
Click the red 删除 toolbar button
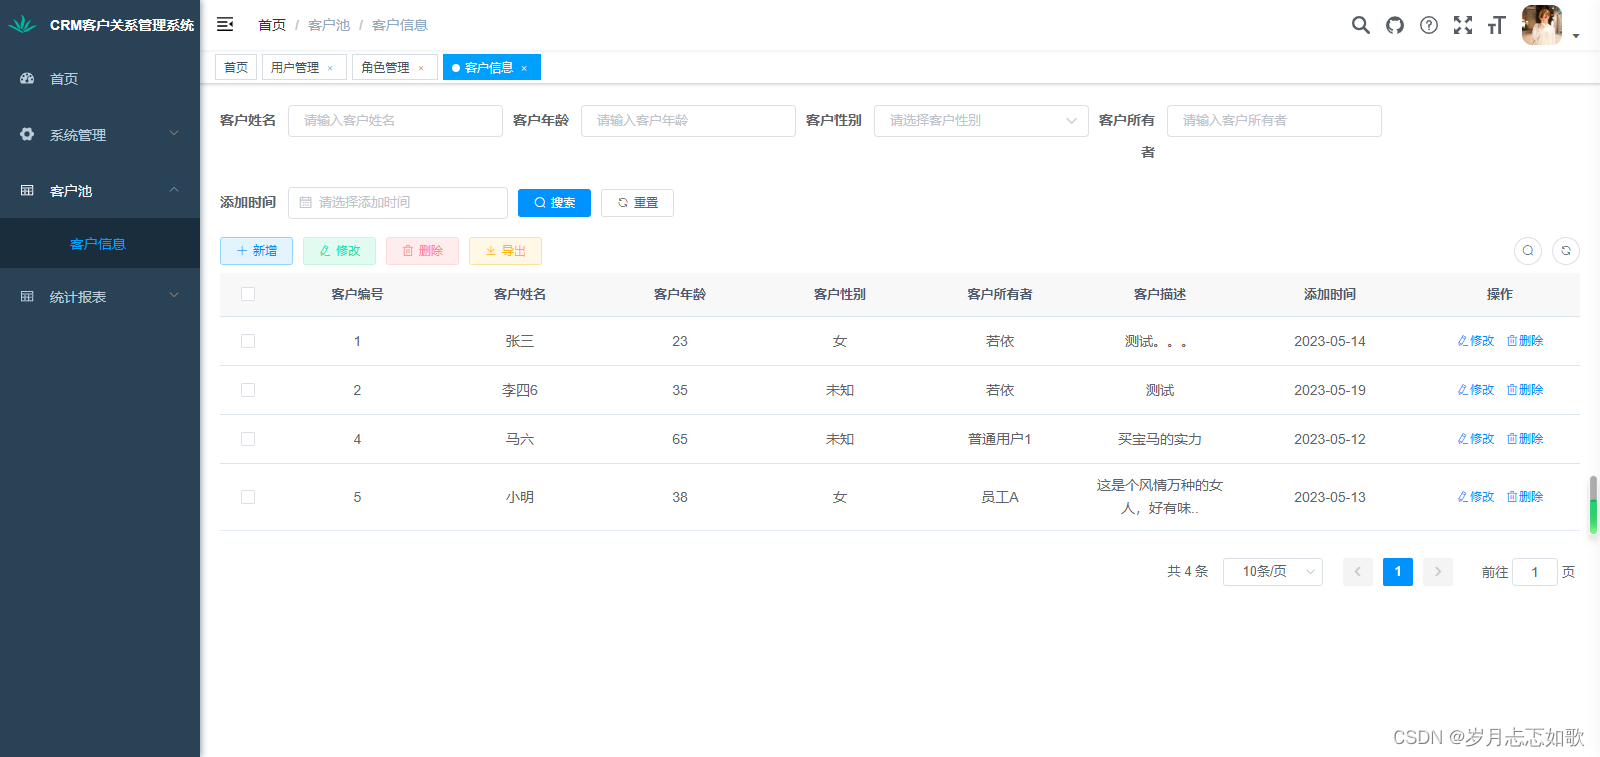[x=422, y=250]
